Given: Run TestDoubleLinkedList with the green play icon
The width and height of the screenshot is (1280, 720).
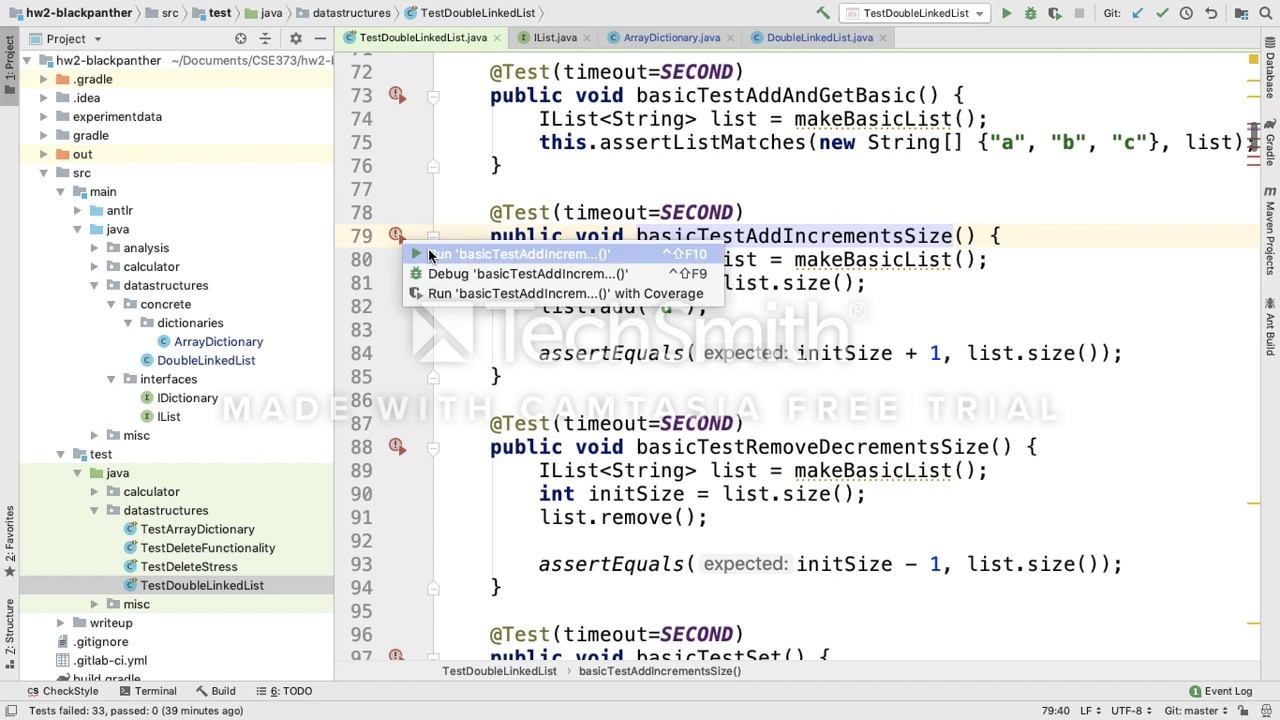Looking at the screenshot, I should 1006,13.
